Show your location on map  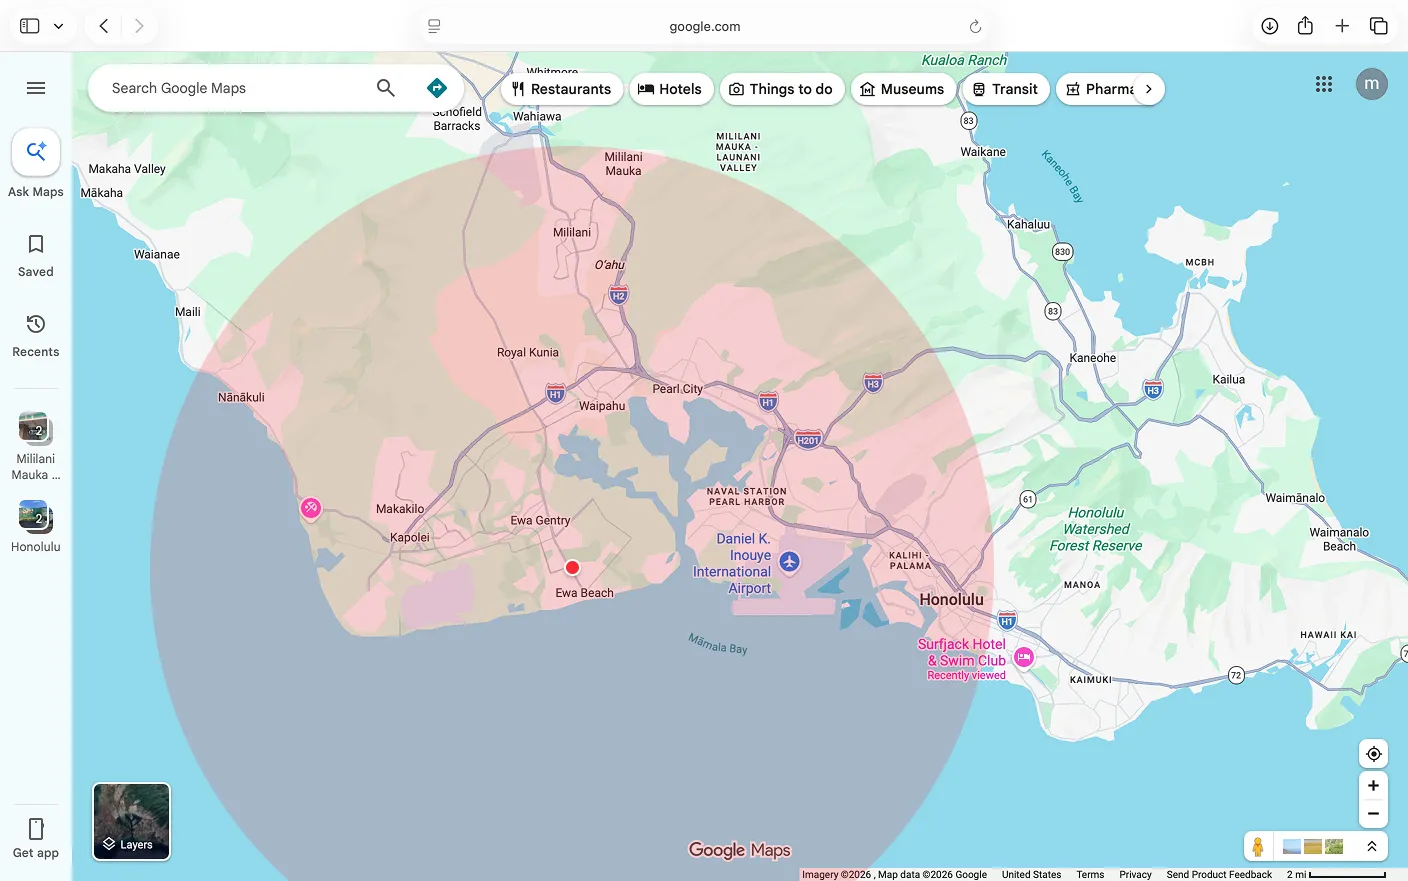pos(1374,754)
